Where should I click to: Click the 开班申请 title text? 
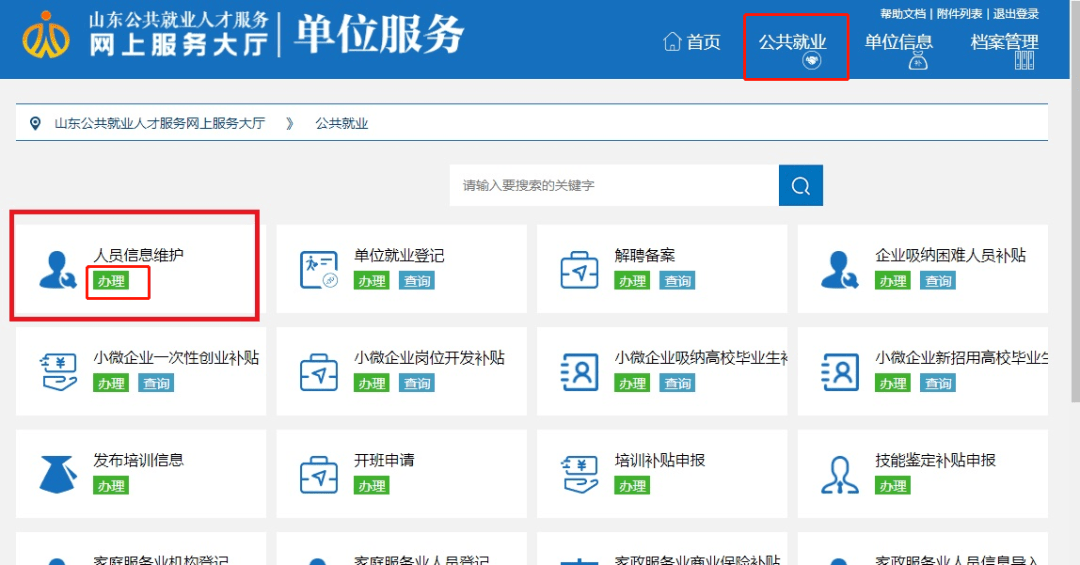[384, 460]
